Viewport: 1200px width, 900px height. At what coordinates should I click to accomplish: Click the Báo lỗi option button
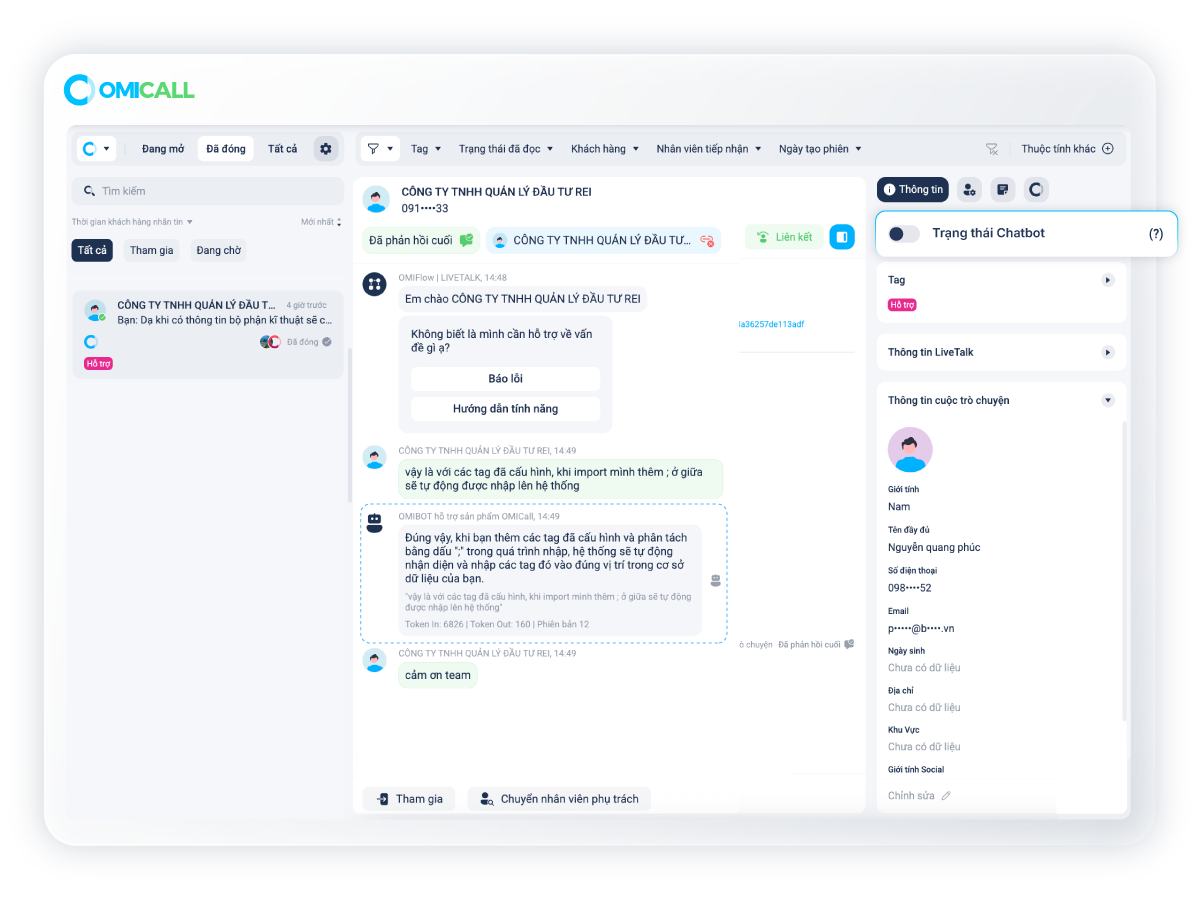tap(505, 379)
